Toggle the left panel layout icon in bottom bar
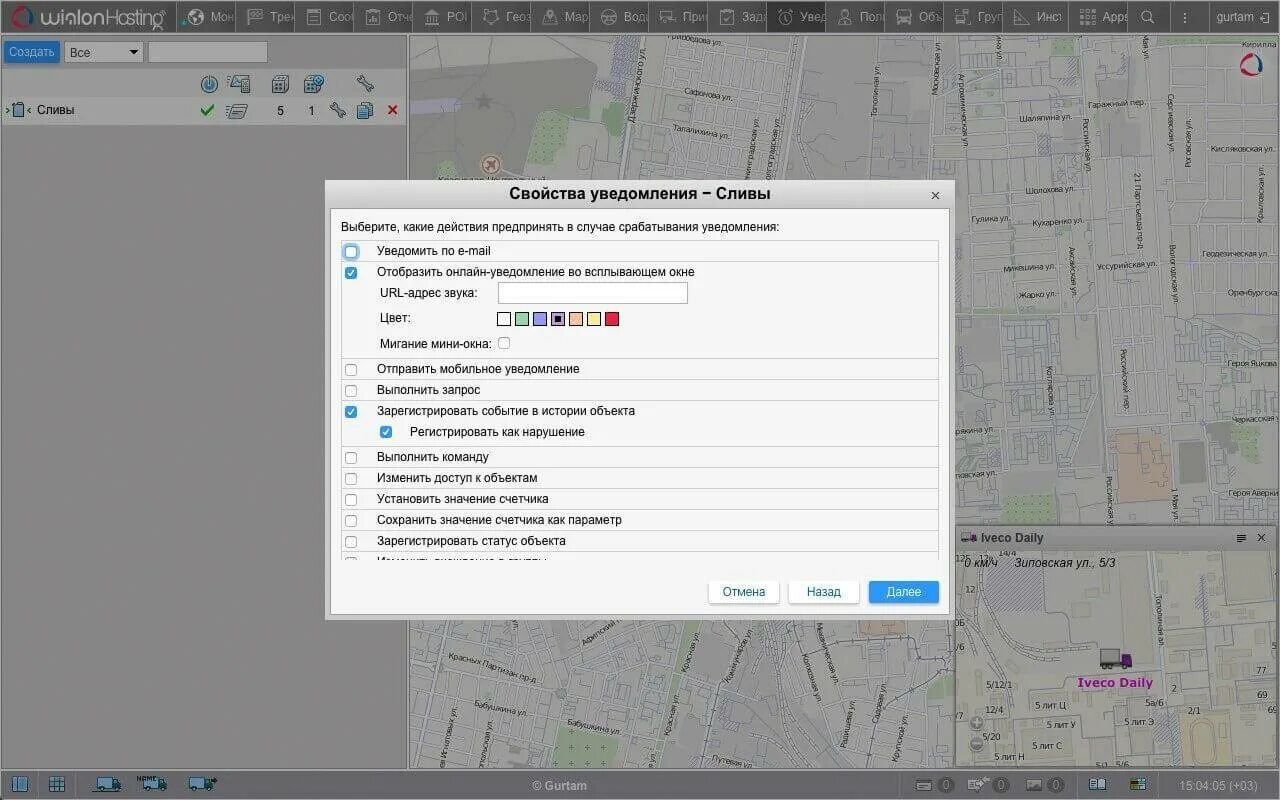 point(19,784)
